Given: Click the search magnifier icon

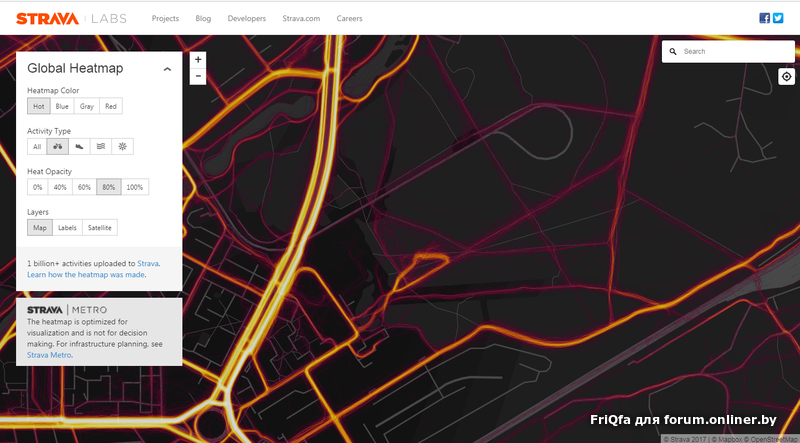Looking at the screenshot, I should 673,52.
